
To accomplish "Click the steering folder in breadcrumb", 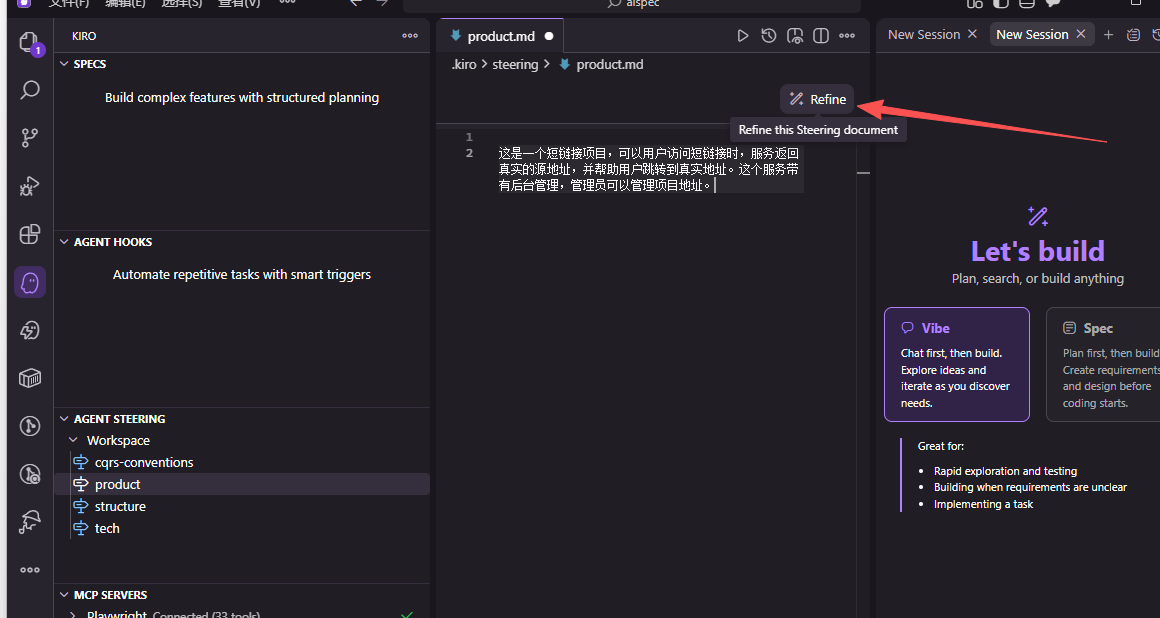I will [514, 64].
